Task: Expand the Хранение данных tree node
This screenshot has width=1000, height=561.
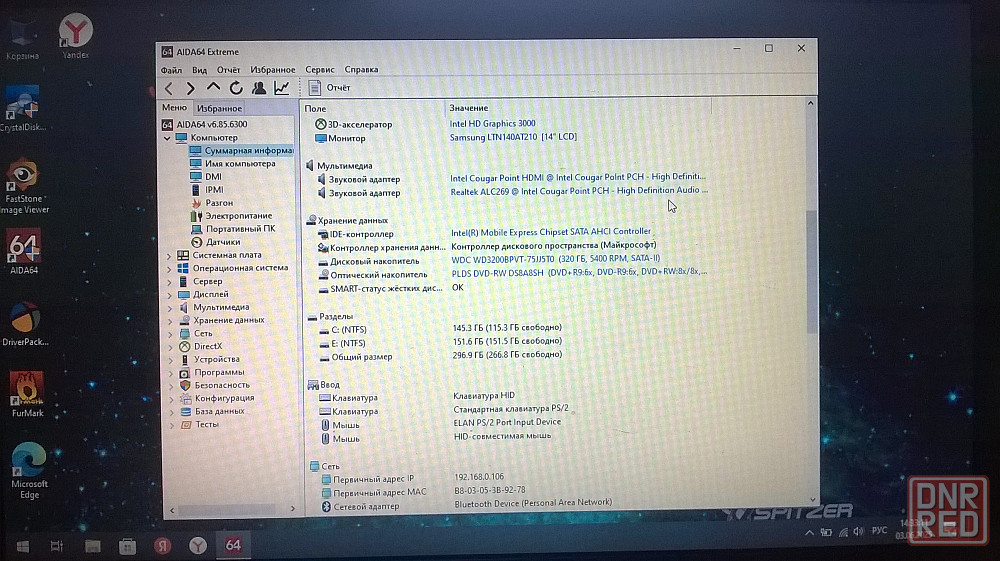Action: pos(170,321)
